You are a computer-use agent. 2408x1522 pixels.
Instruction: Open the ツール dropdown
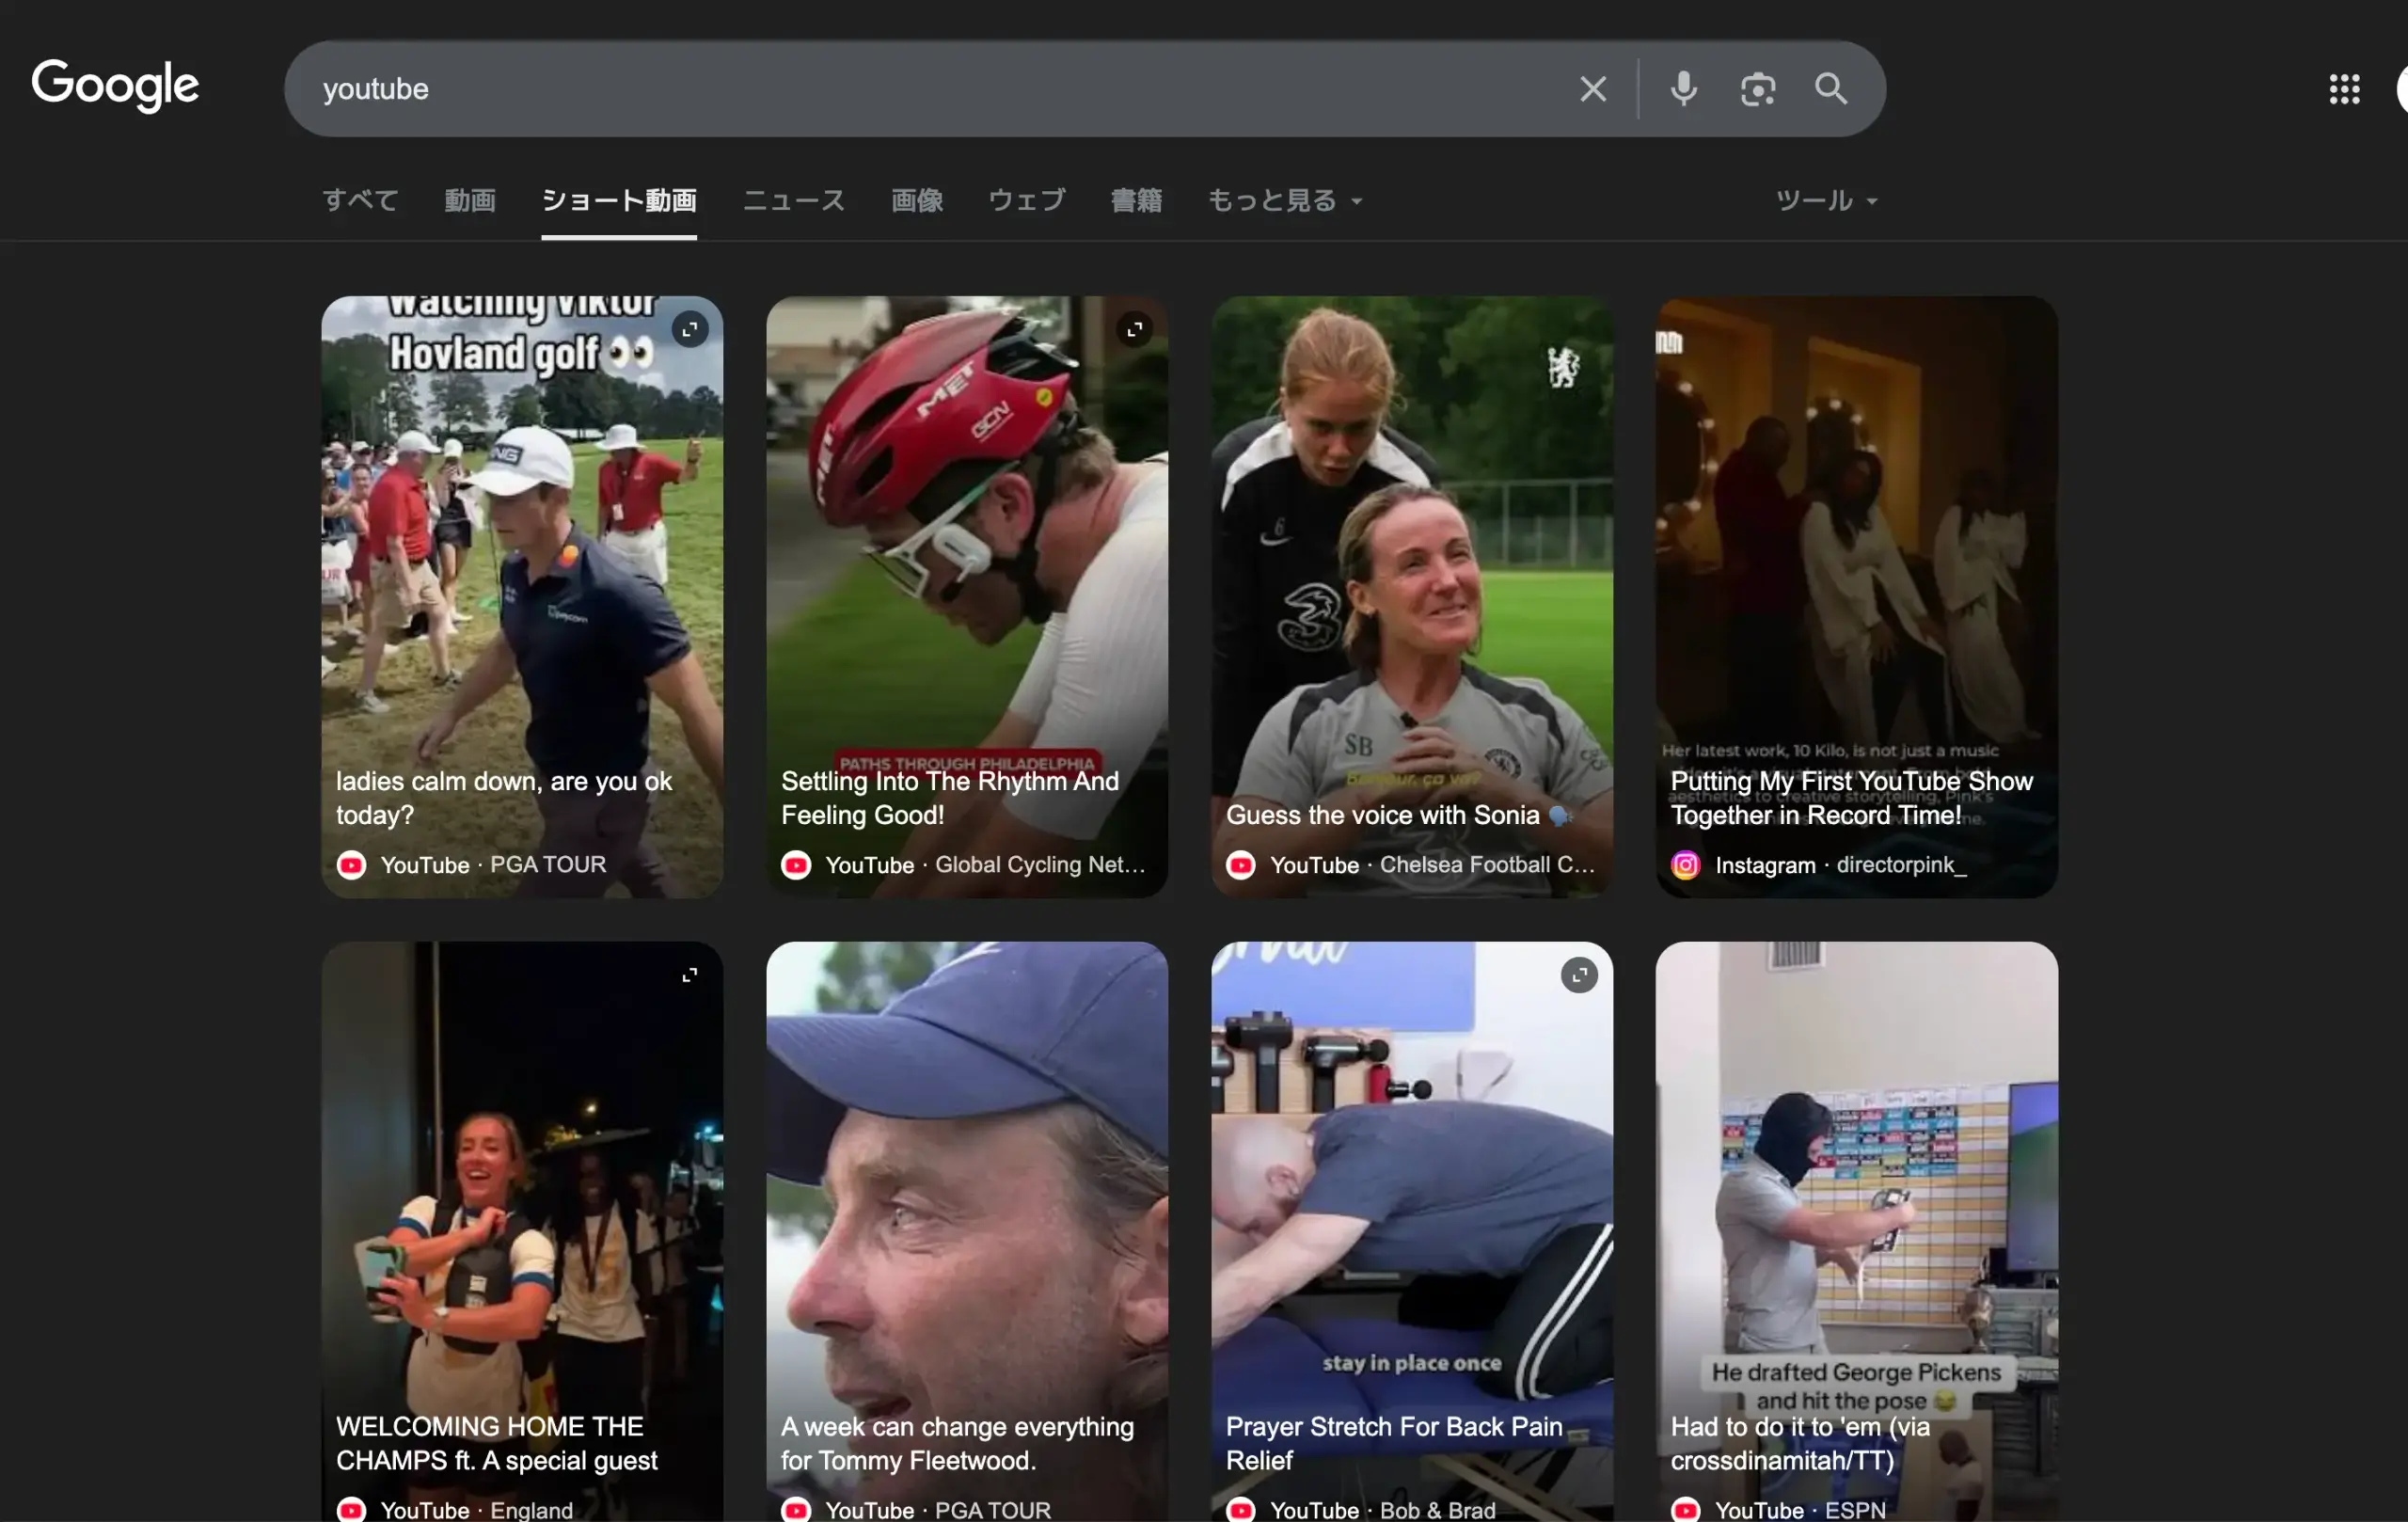[x=1826, y=200]
